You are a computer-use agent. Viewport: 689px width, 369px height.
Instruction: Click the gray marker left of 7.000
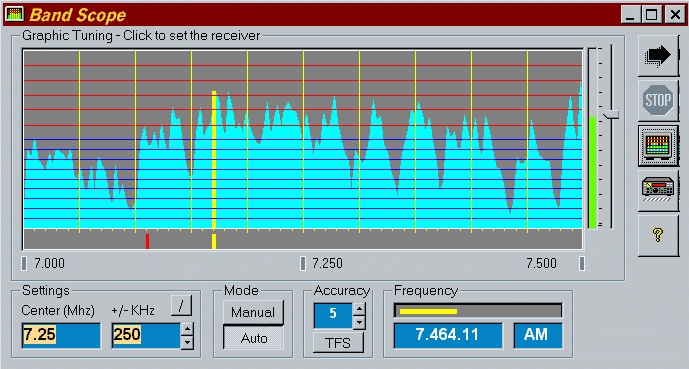coord(24,264)
